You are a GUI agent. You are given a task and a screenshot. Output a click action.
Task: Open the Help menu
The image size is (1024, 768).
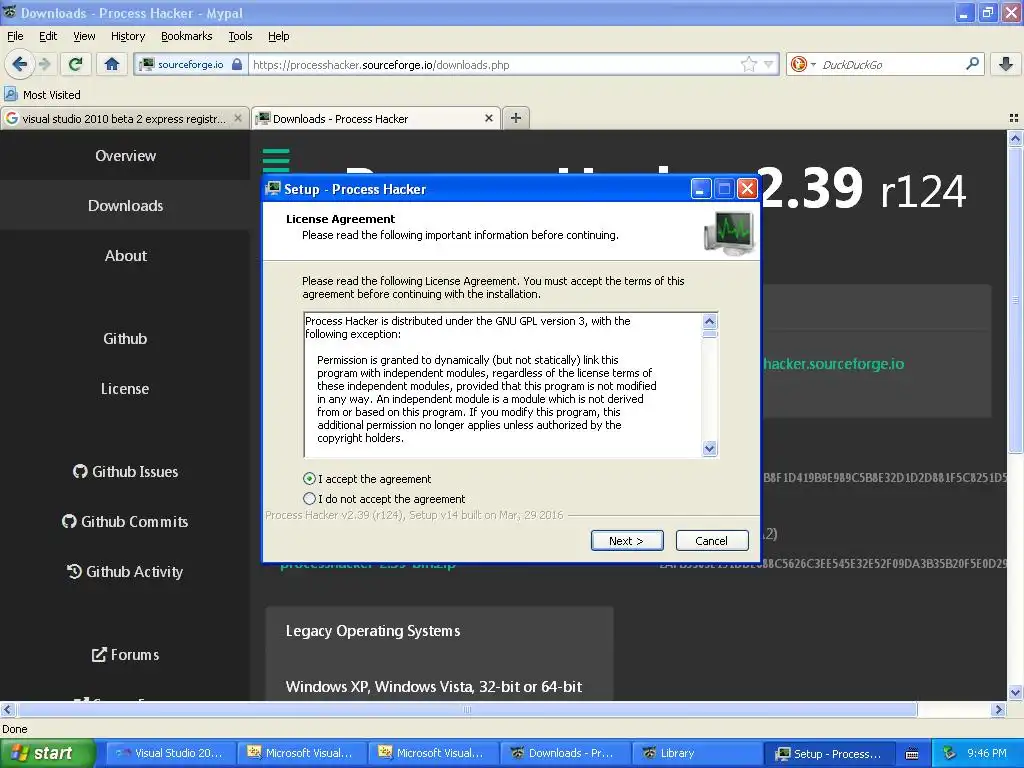tap(278, 37)
